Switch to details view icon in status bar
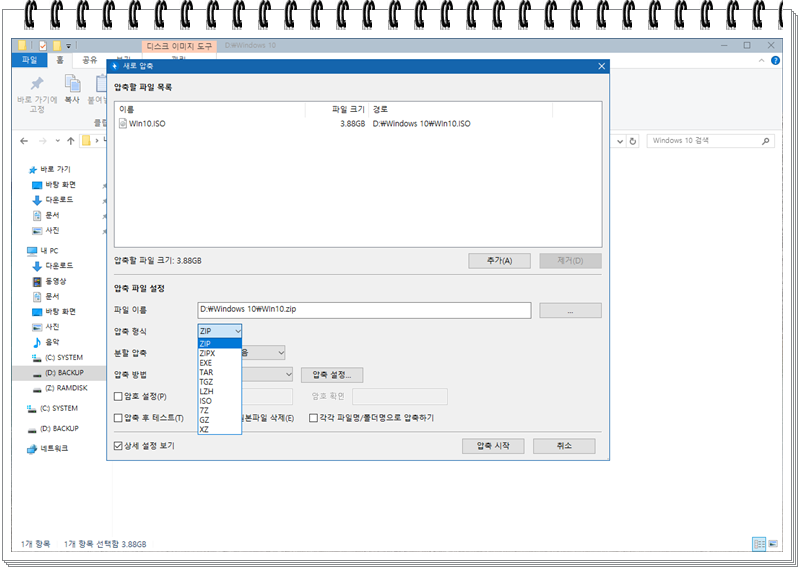The width and height of the screenshot is (800, 569). click(x=759, y=544)
